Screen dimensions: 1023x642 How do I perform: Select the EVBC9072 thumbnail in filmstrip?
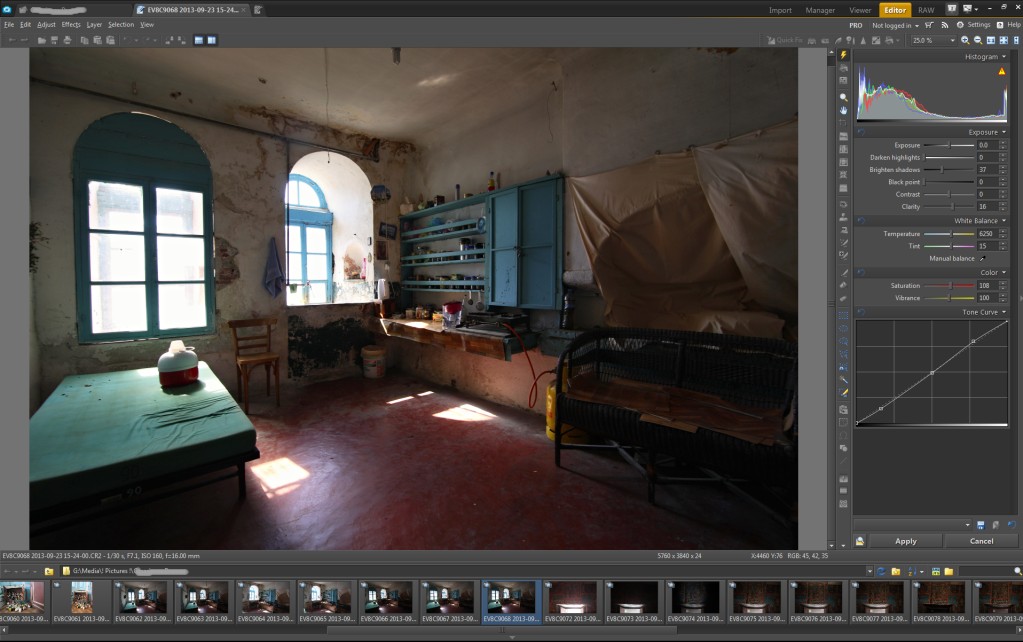tap(574, 598)
